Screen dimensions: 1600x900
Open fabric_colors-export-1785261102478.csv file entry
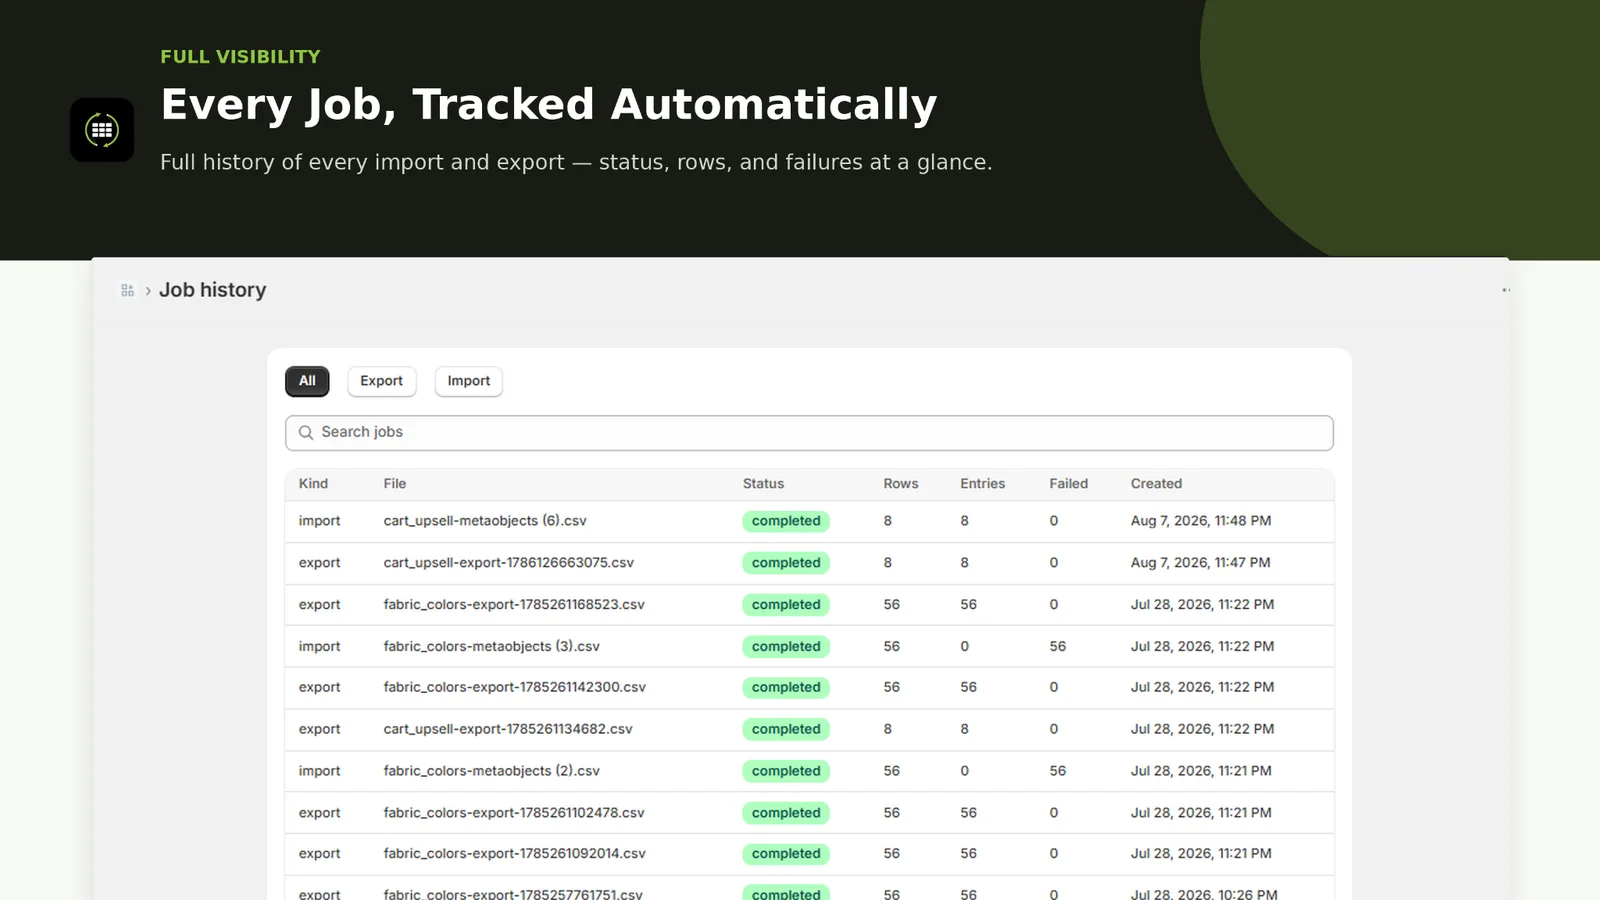pyautogui.click(x=514, y=813)
